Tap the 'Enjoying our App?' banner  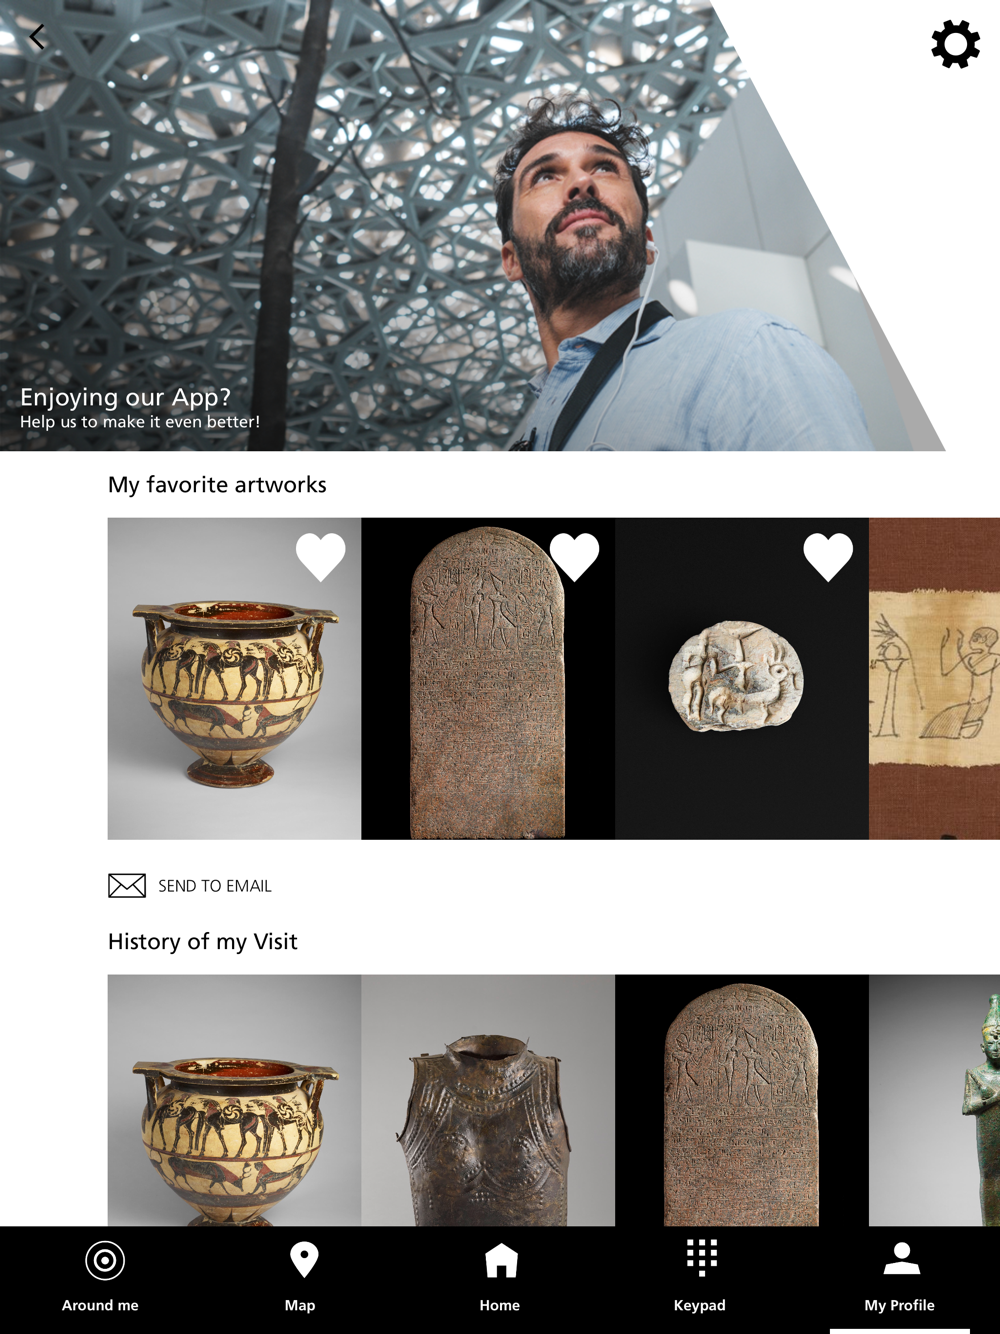coord(140,408)
